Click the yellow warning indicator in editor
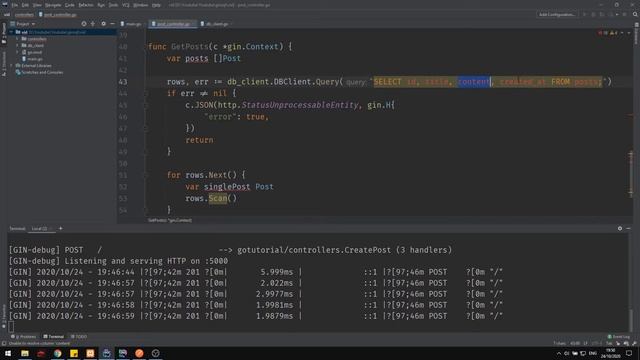The height and width of the screenshot is (360, 640). 613,33
